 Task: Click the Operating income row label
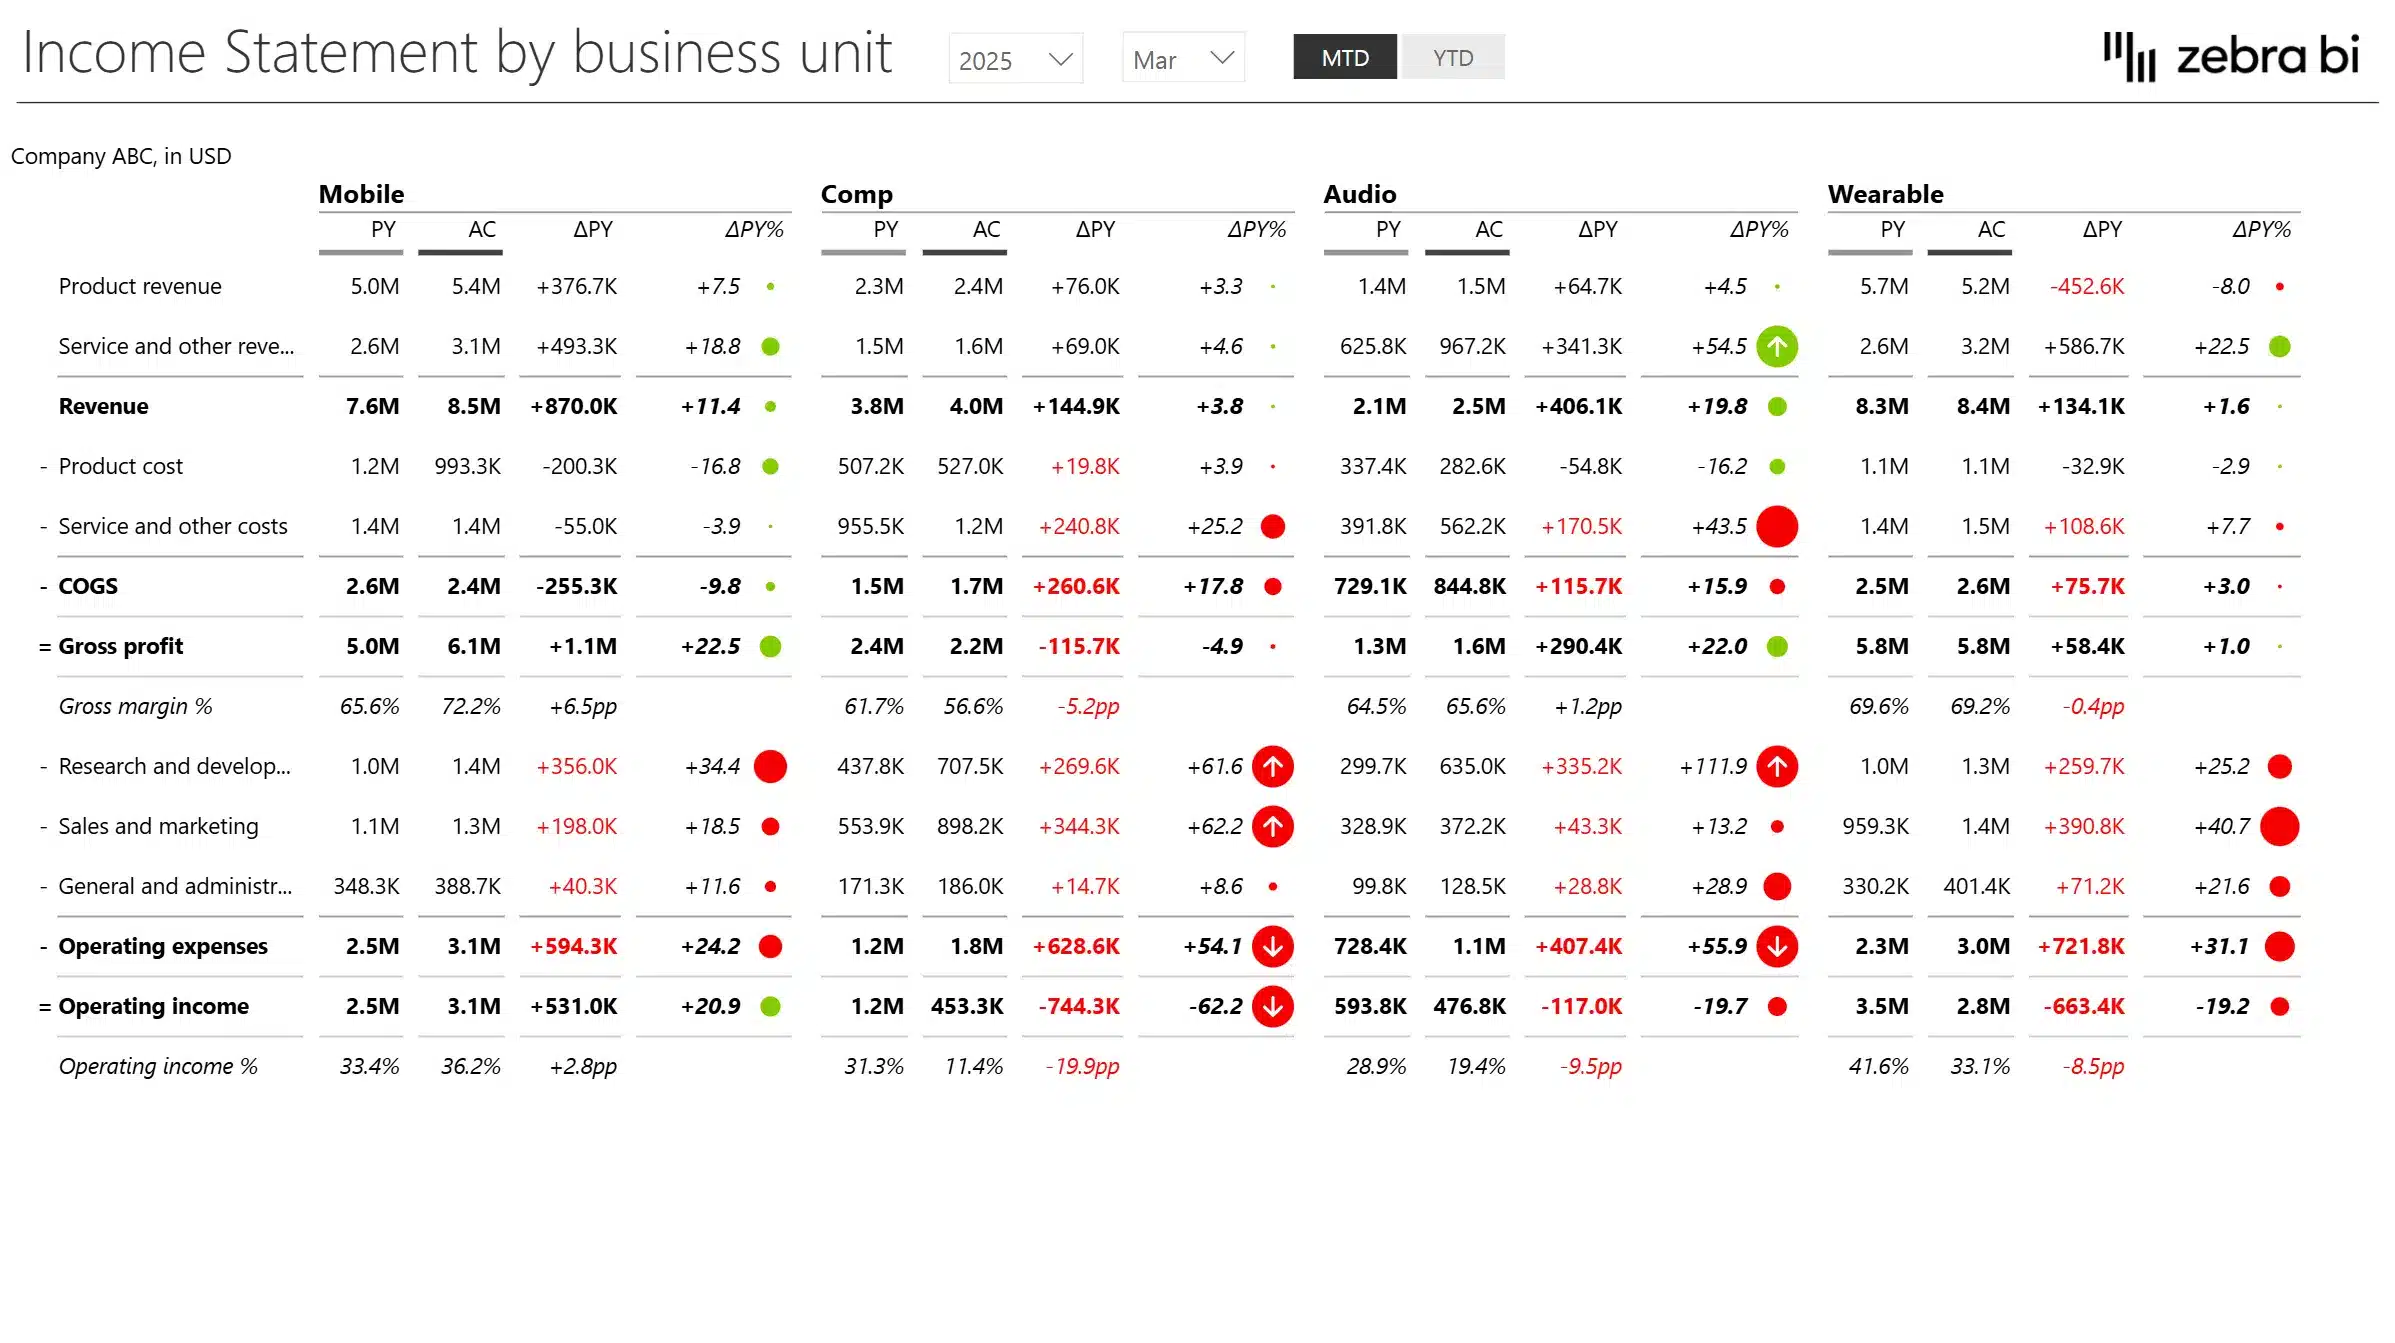click(x=153, y=1007)
